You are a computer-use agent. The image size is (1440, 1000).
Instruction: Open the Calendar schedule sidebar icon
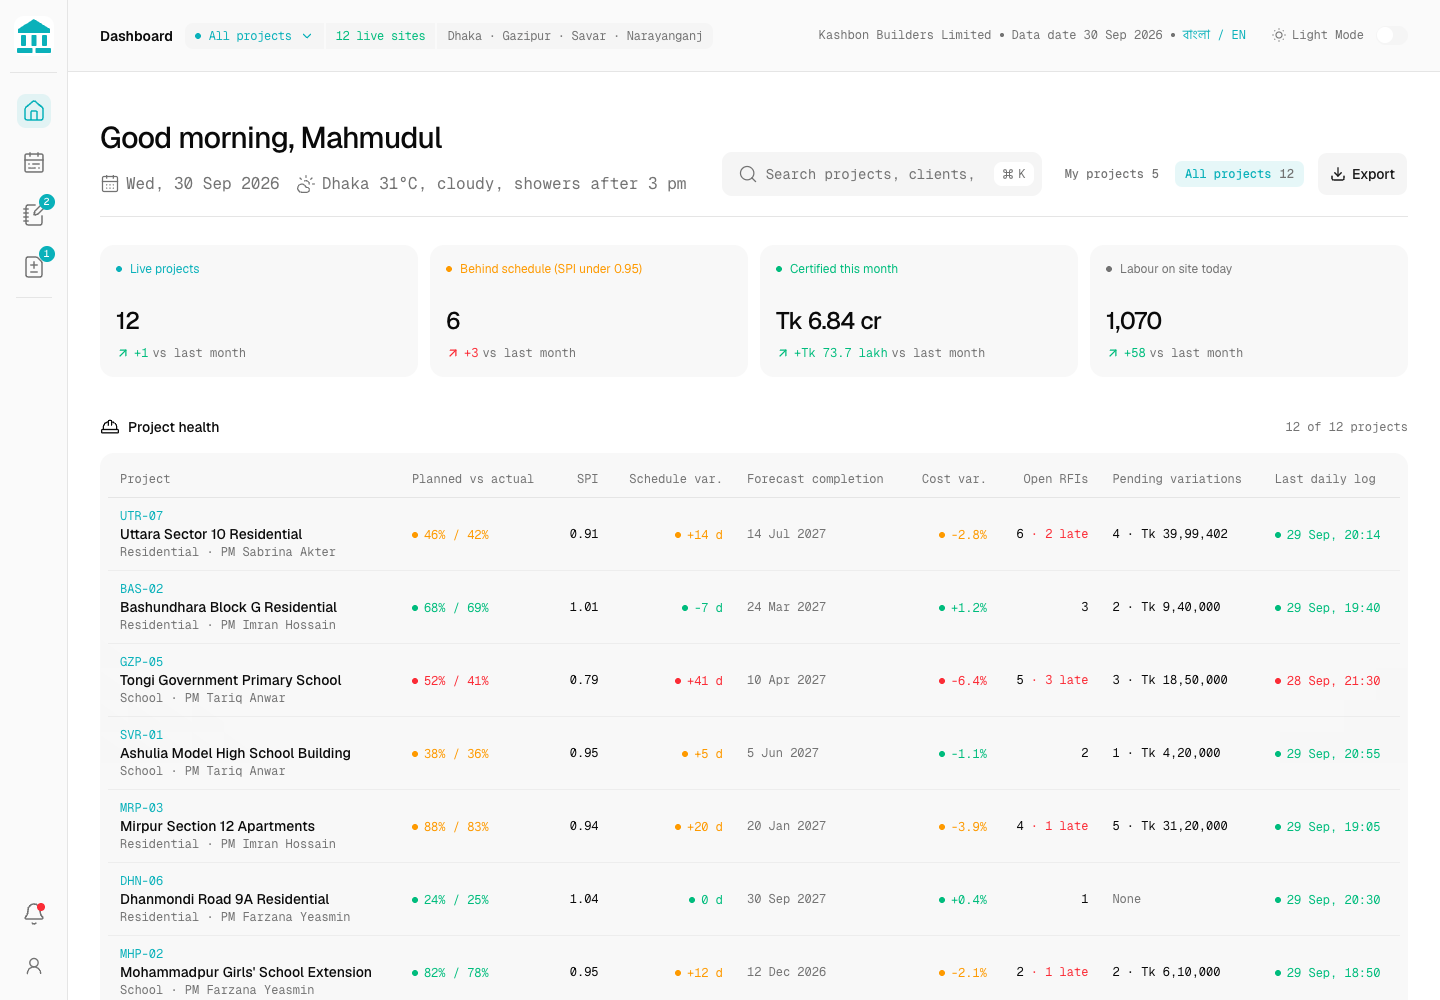pyautogui.click(x=34, y=163)
